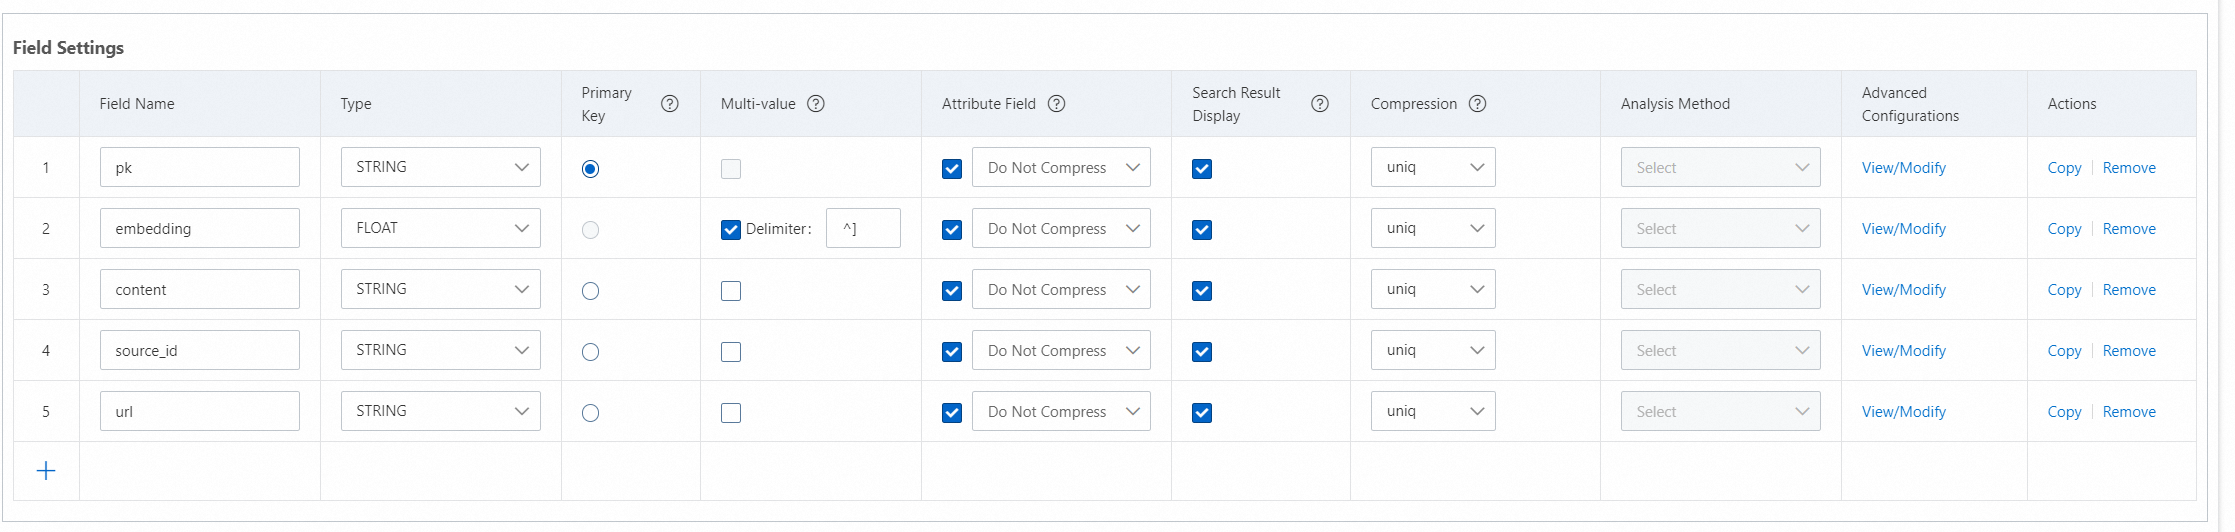Screen dimensions: 2235x532
Task: Click the add new field plus icon
Action: click(46, 471)
